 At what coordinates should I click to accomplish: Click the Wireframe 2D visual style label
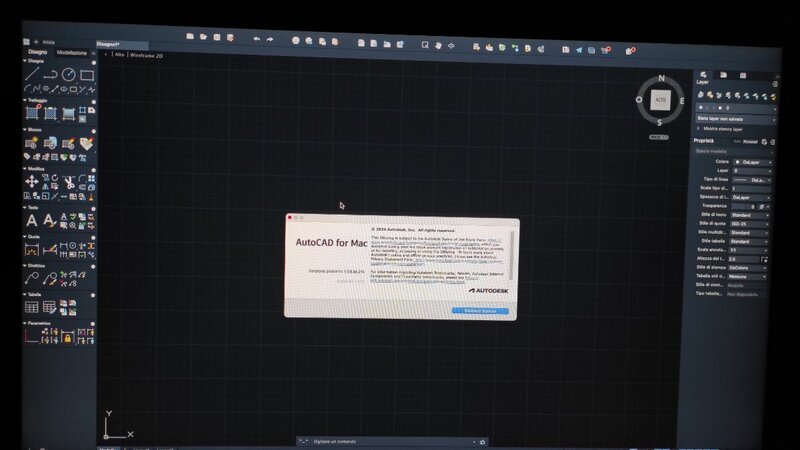pyautogui.click(x=146, y=55)
